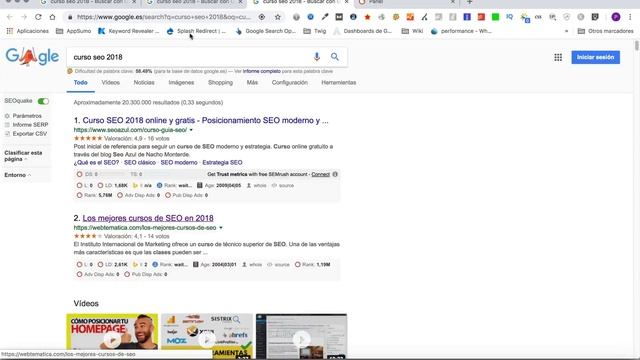Image resolution: width=640 pixels, height=360 pixels.
Task: Open the Otros marcadores folder
Action: [x=606, y=31]
